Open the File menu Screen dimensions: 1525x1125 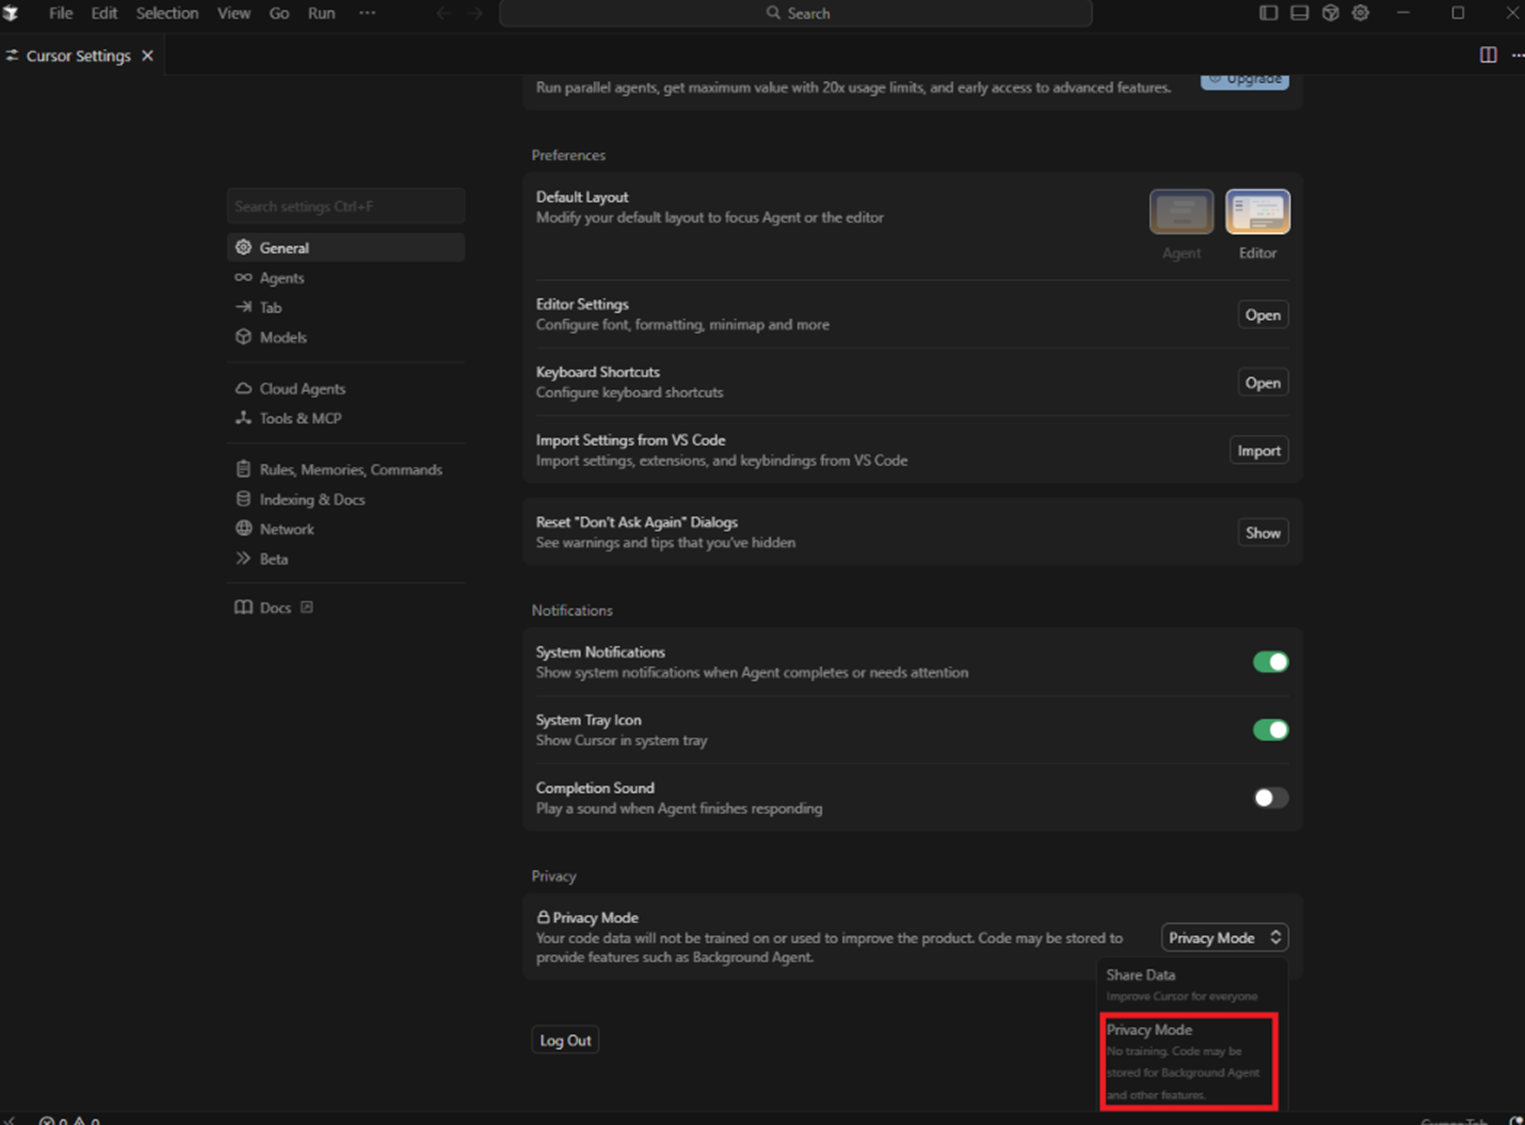coord(61,13)
